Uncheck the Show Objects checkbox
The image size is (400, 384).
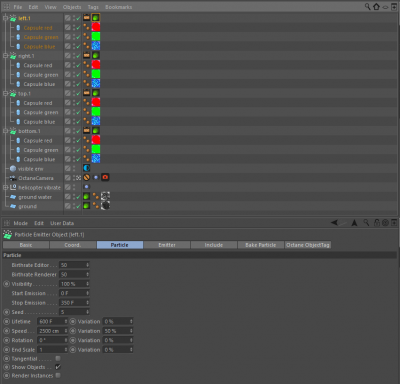[58, 367]
